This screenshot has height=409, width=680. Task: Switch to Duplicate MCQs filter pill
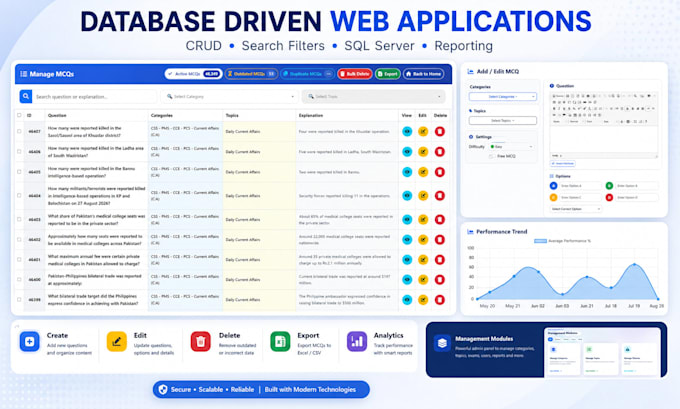tap(307, 74)
